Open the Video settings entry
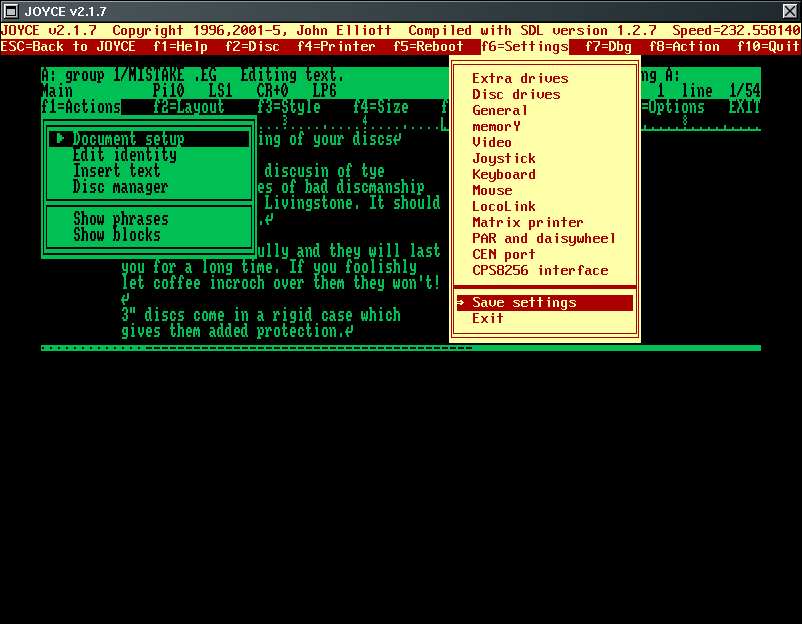The image size is (802, 624). [492, 143]
